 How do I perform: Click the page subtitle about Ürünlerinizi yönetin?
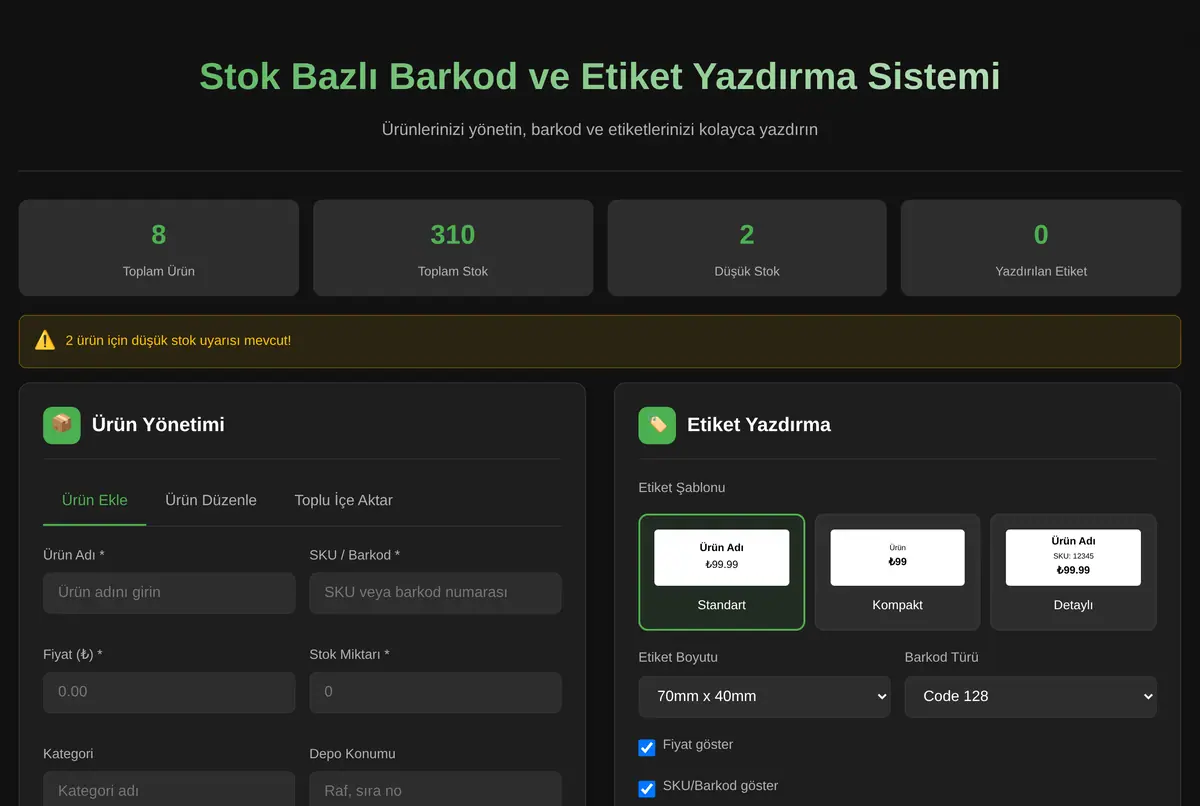(600, 130)
